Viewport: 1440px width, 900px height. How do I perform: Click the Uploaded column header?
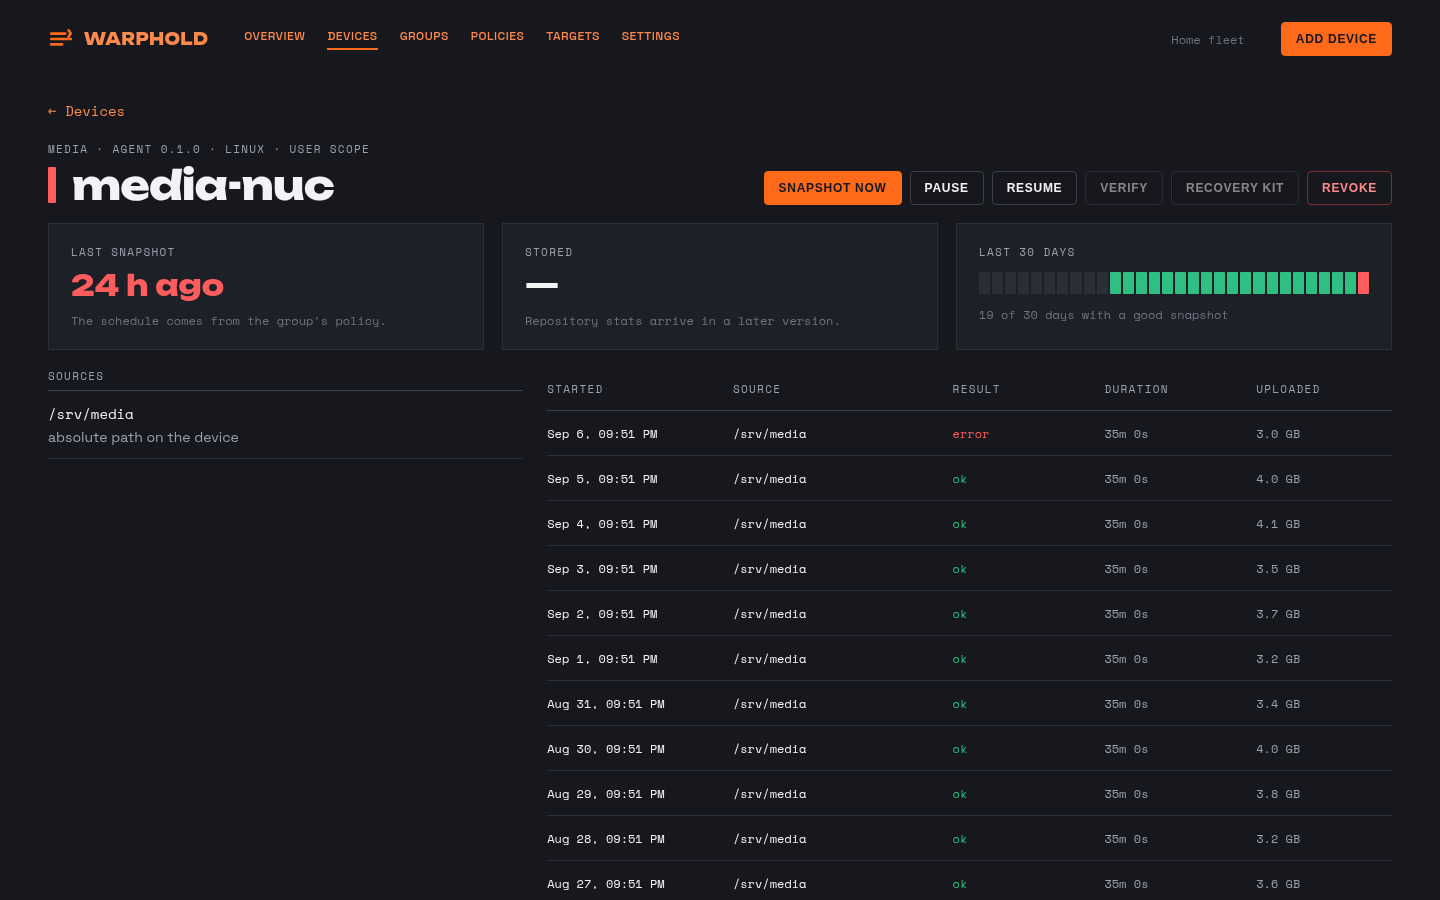1288,389
